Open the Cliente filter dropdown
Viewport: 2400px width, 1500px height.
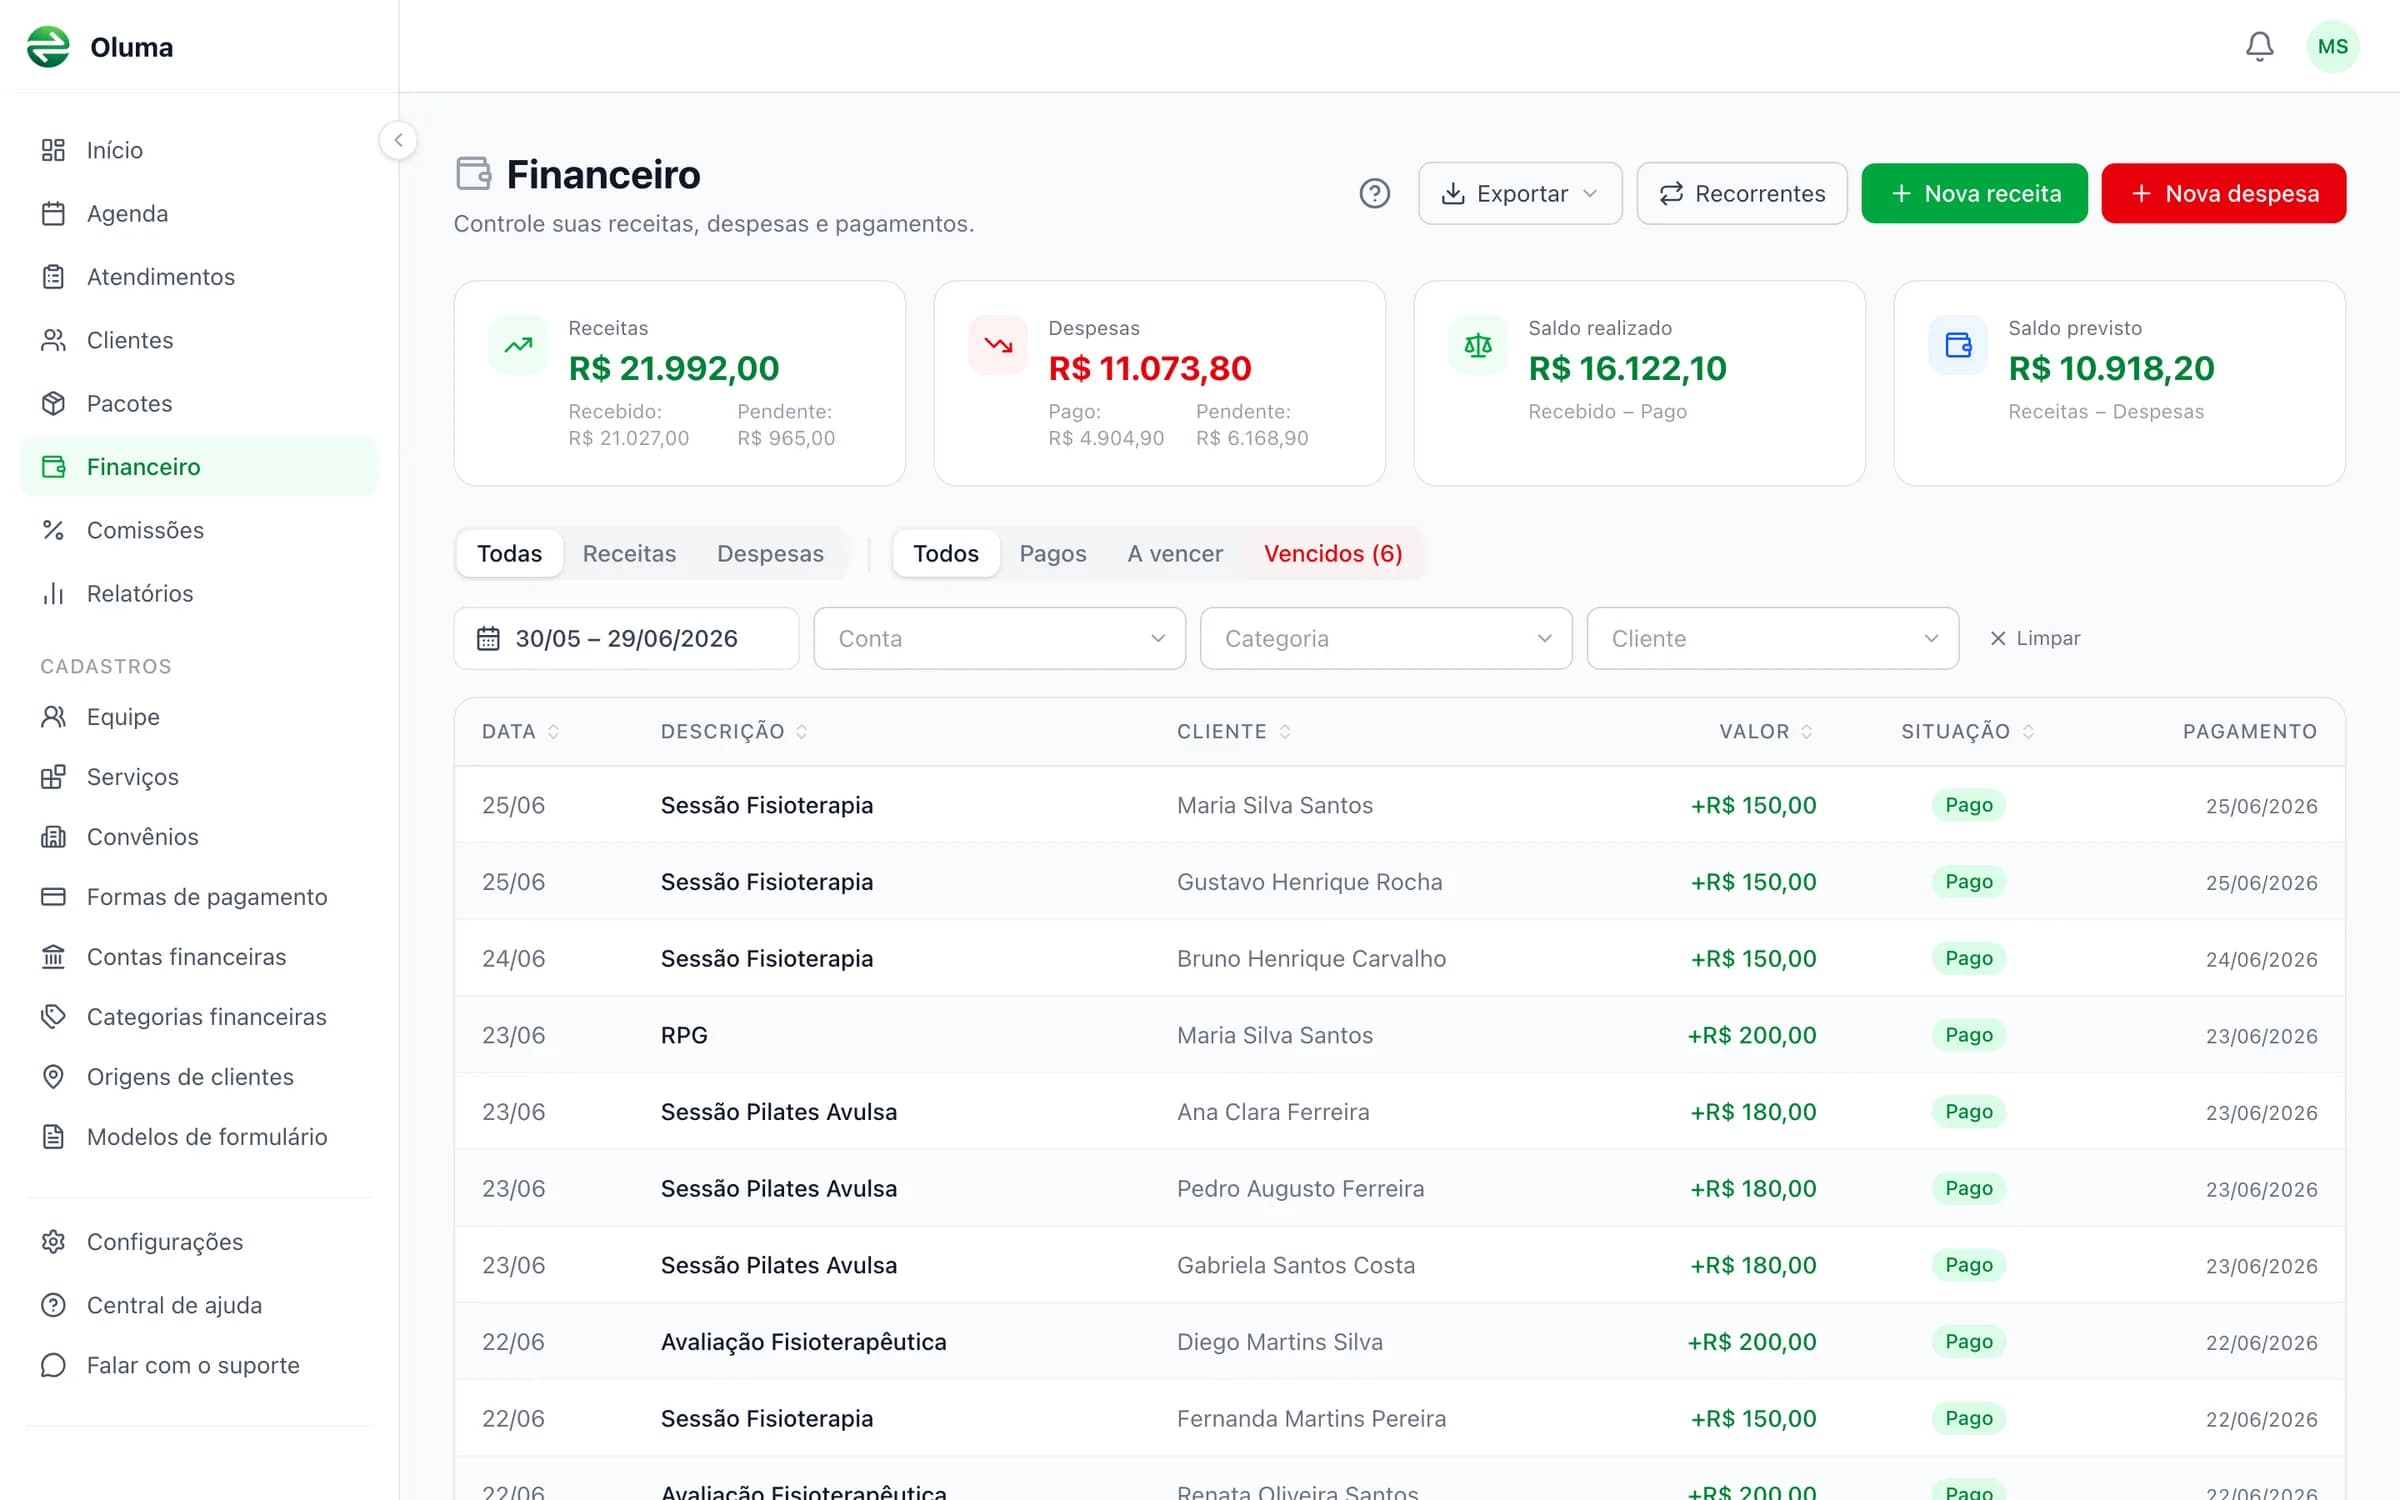(x=1772, y=638)
